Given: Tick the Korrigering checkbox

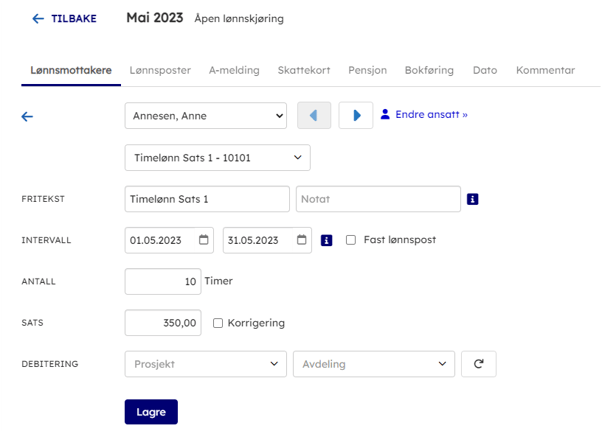Looking at the screenshot, I should 218,323.
